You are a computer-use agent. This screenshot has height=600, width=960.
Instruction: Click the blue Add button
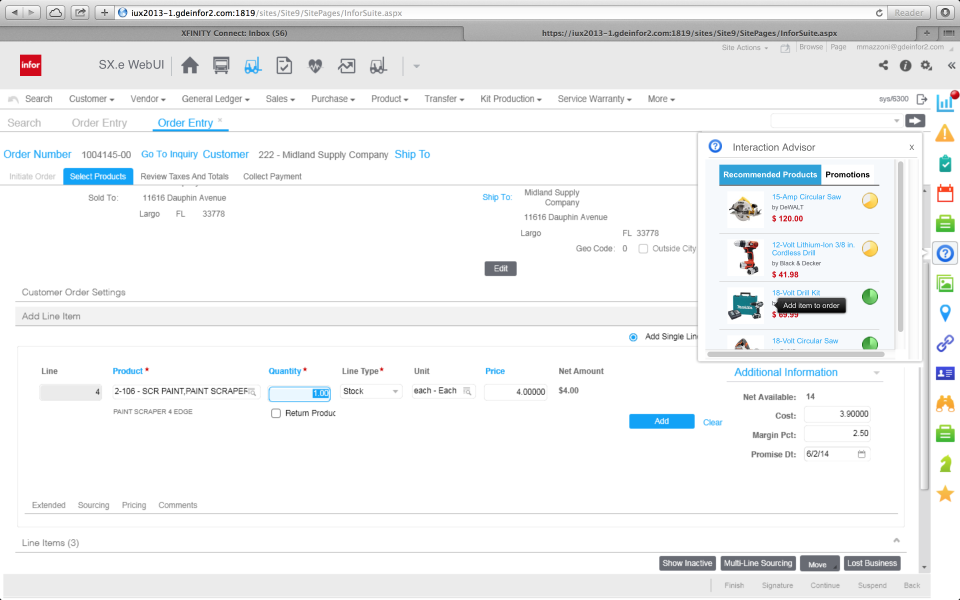[x=662, y=421]
